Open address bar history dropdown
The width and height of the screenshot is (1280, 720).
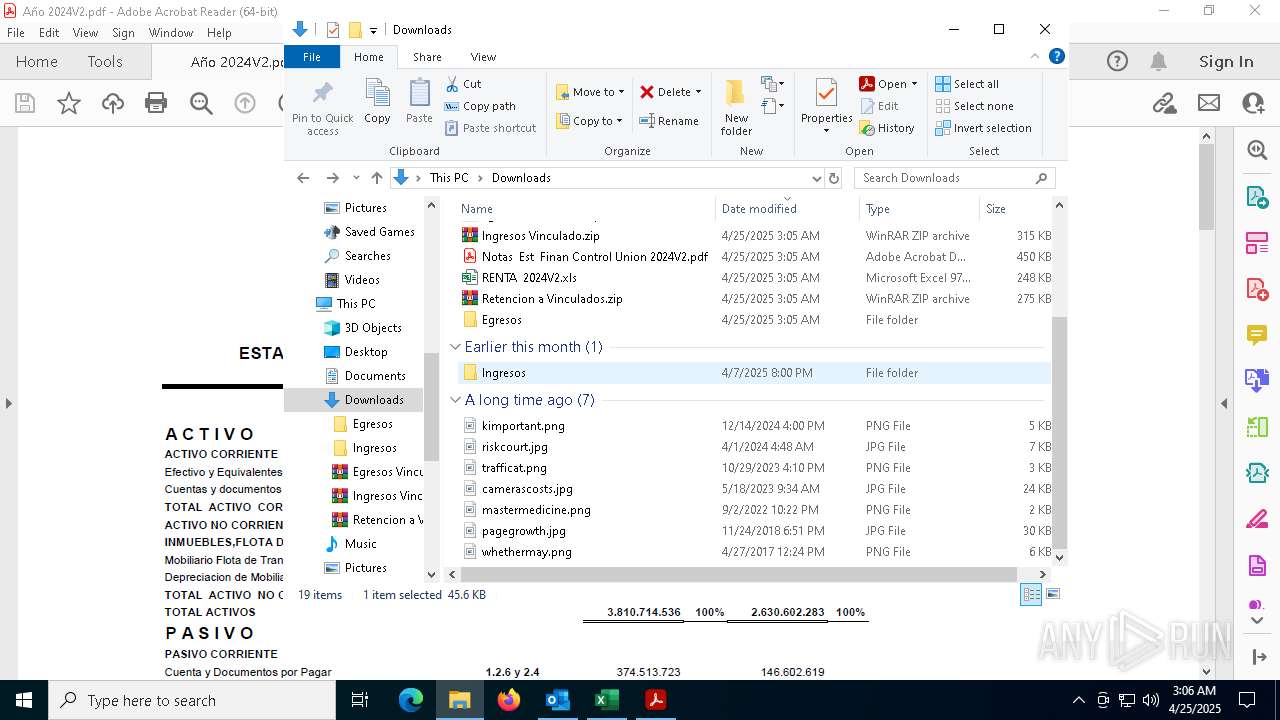click(816, 178)
